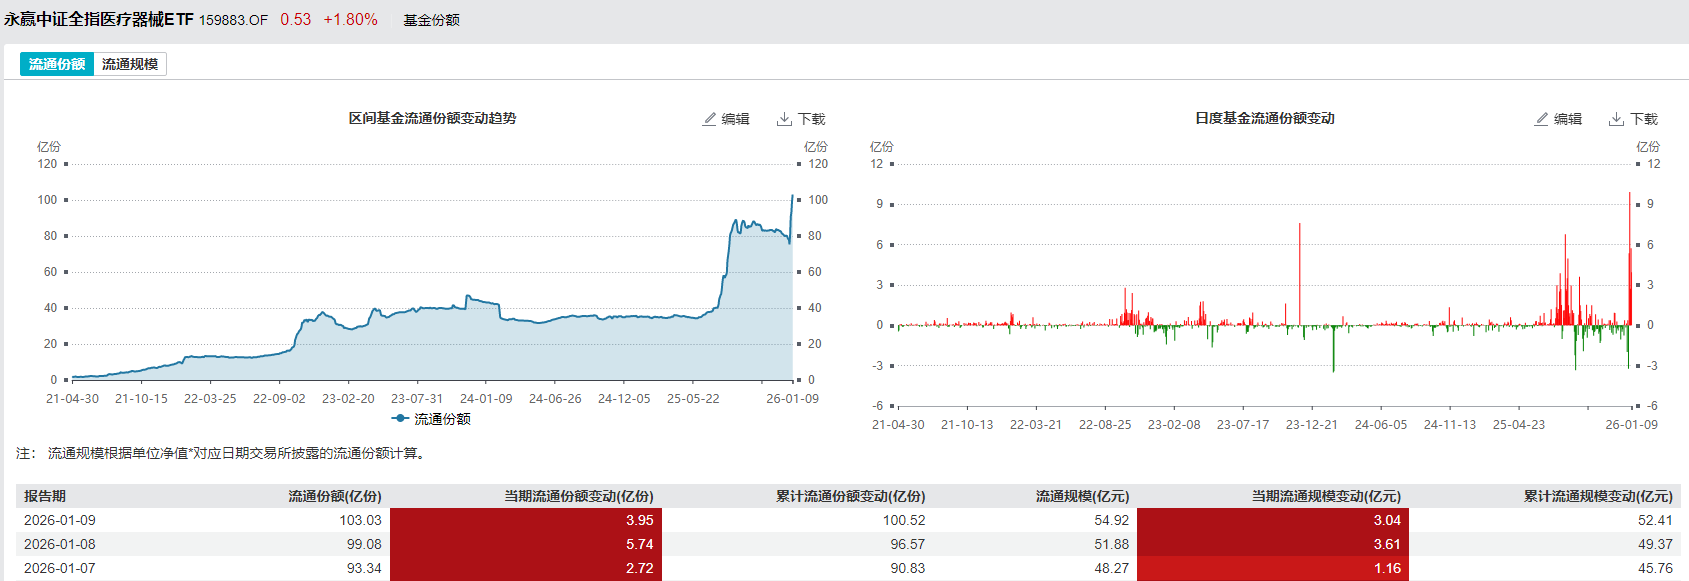Image resolution: width=1689 pixels, height=581 pixels.
Task: Click the 103.03 share value cell
Action: (x=360, y=520)
